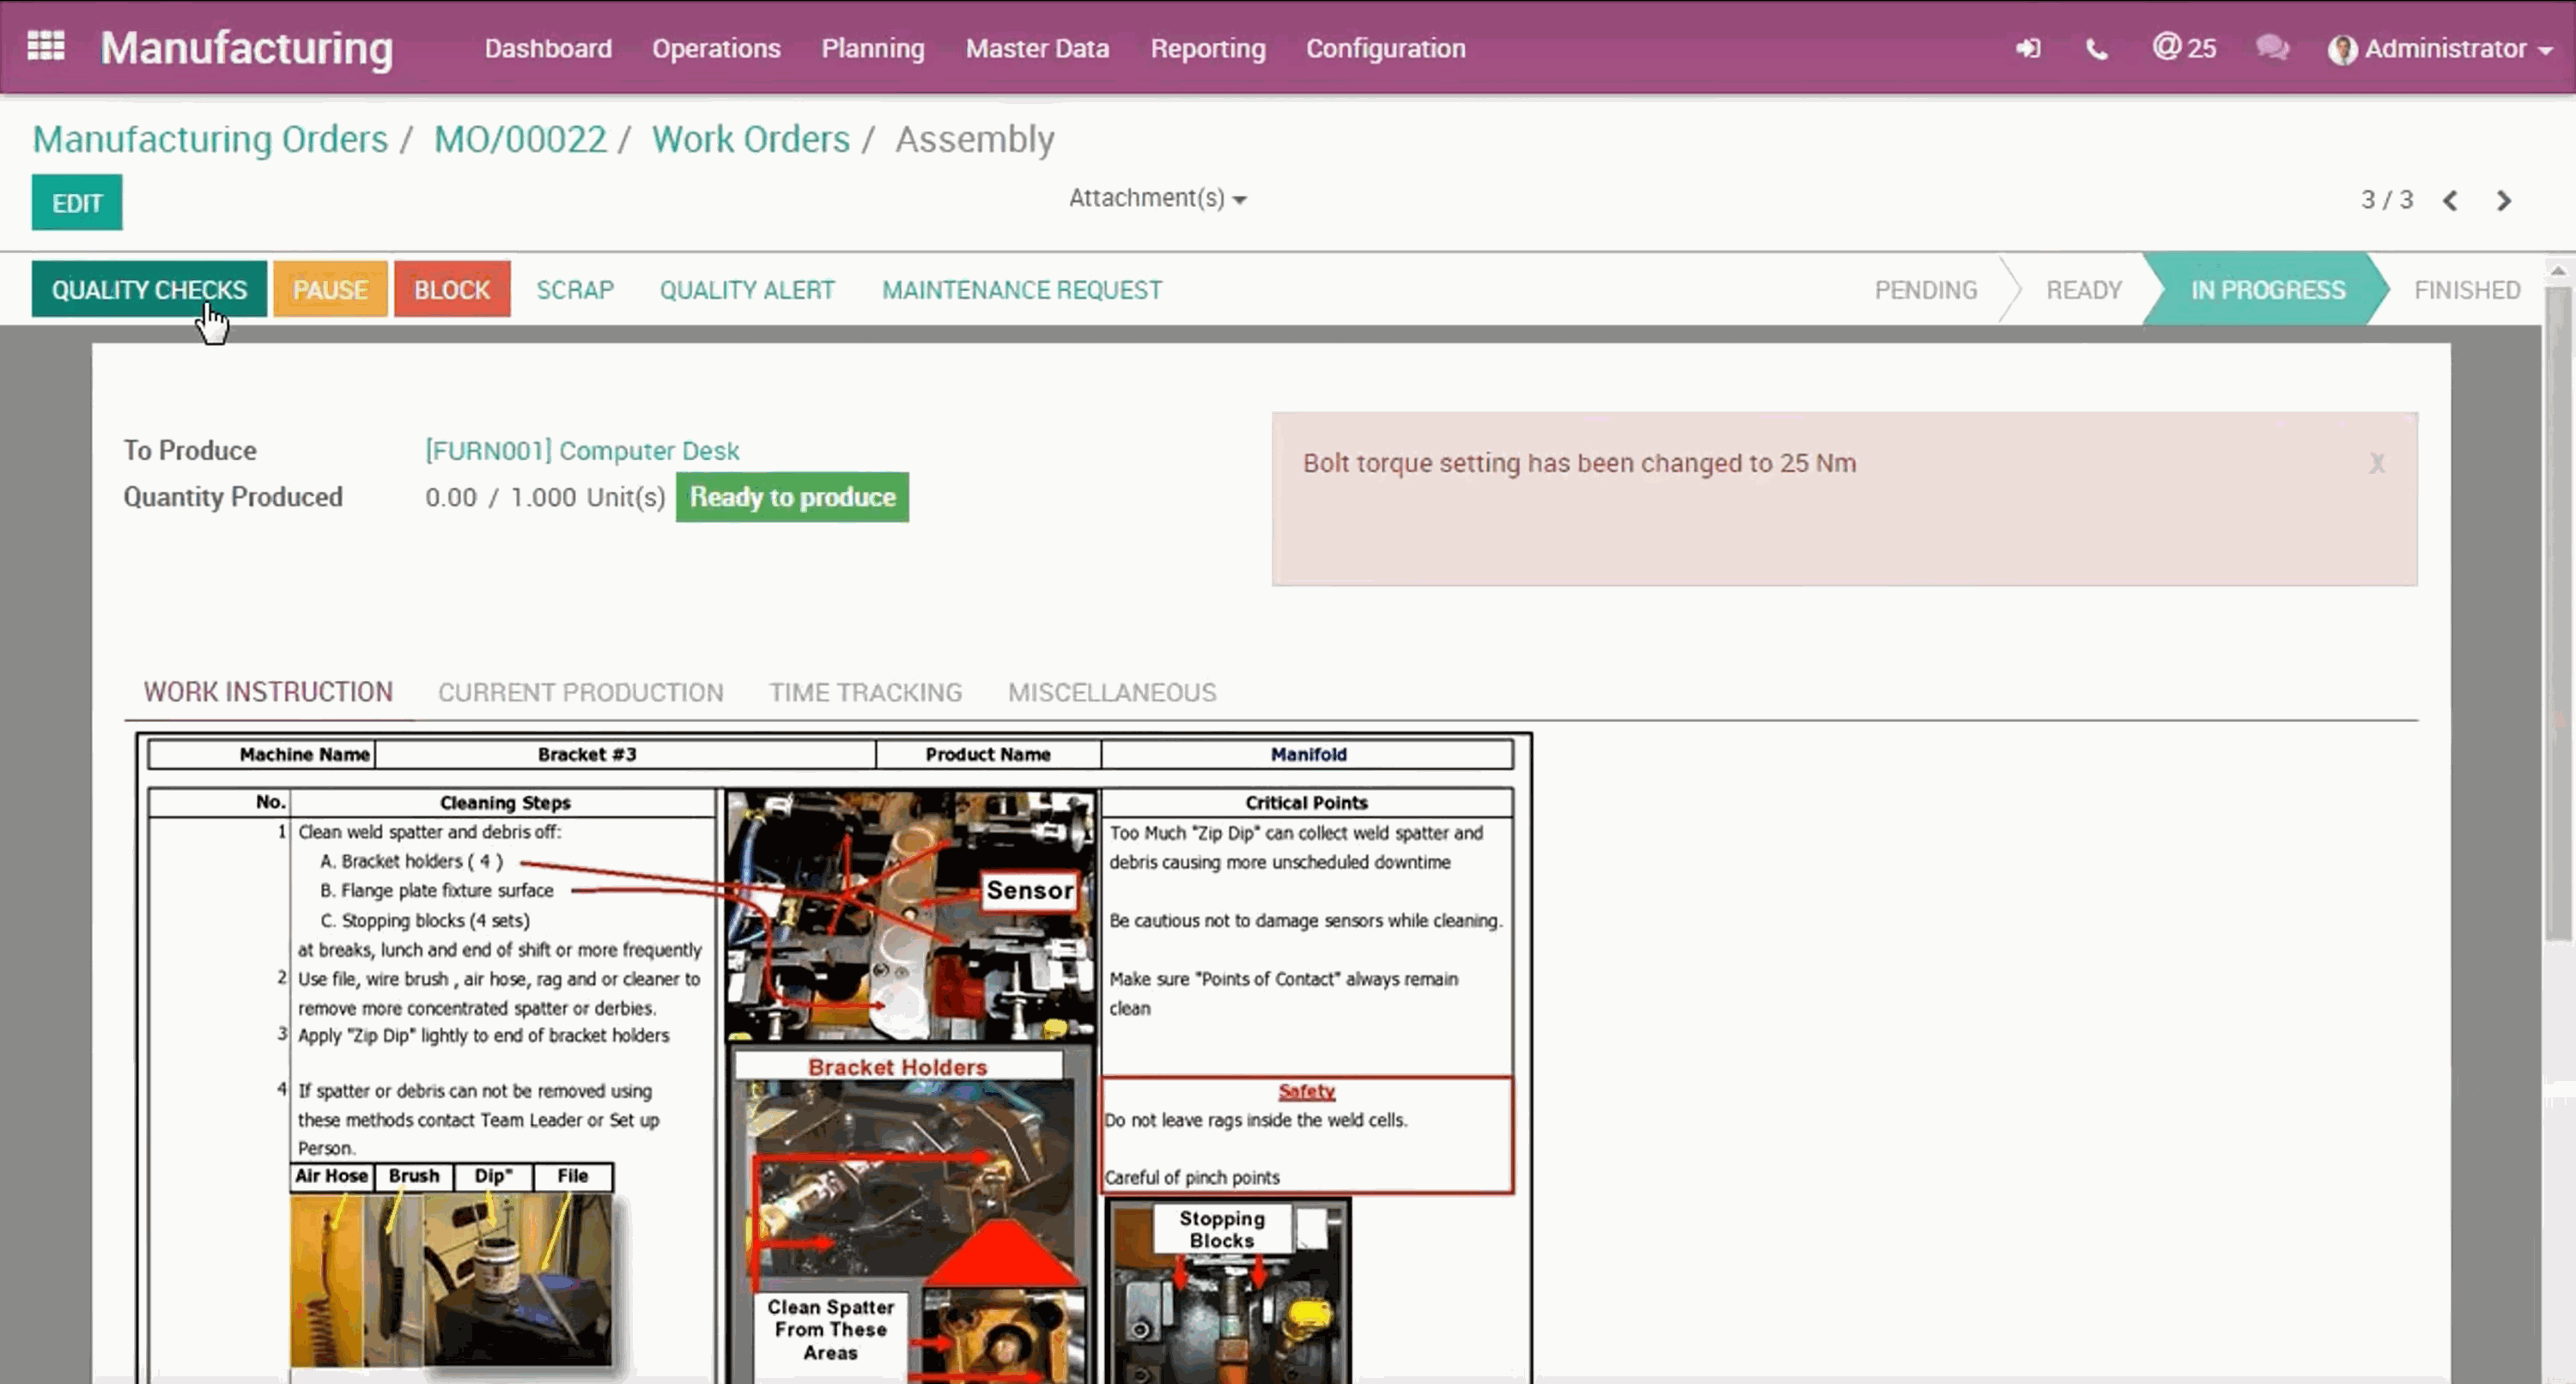Open the Operations menu

[716, 48]
